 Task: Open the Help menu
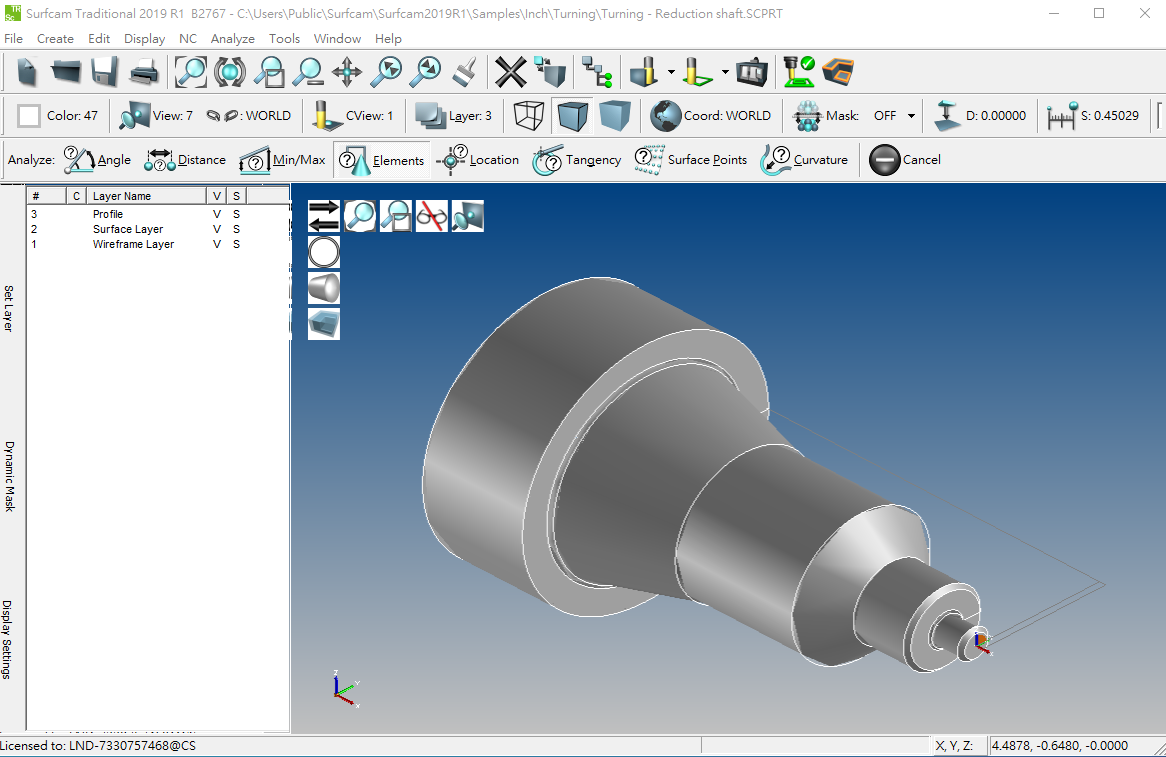point(388,39)
